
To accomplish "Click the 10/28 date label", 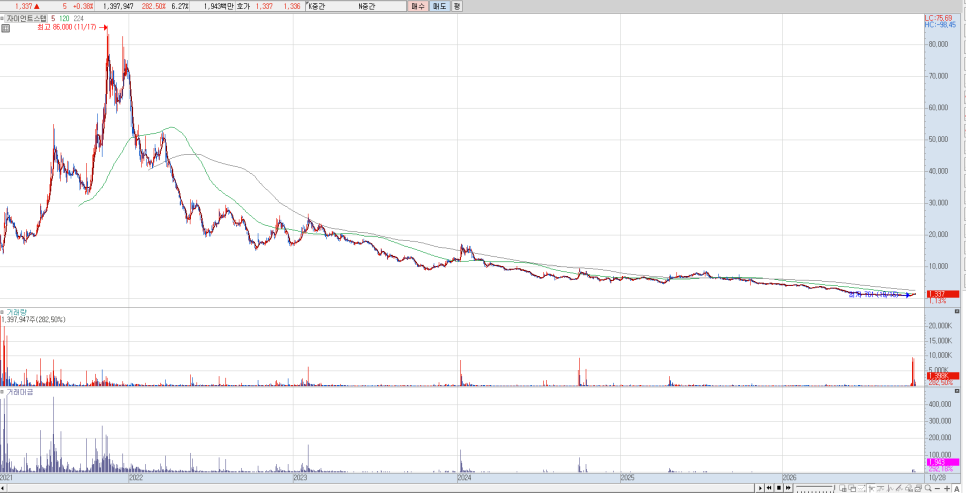I will 938,477.
